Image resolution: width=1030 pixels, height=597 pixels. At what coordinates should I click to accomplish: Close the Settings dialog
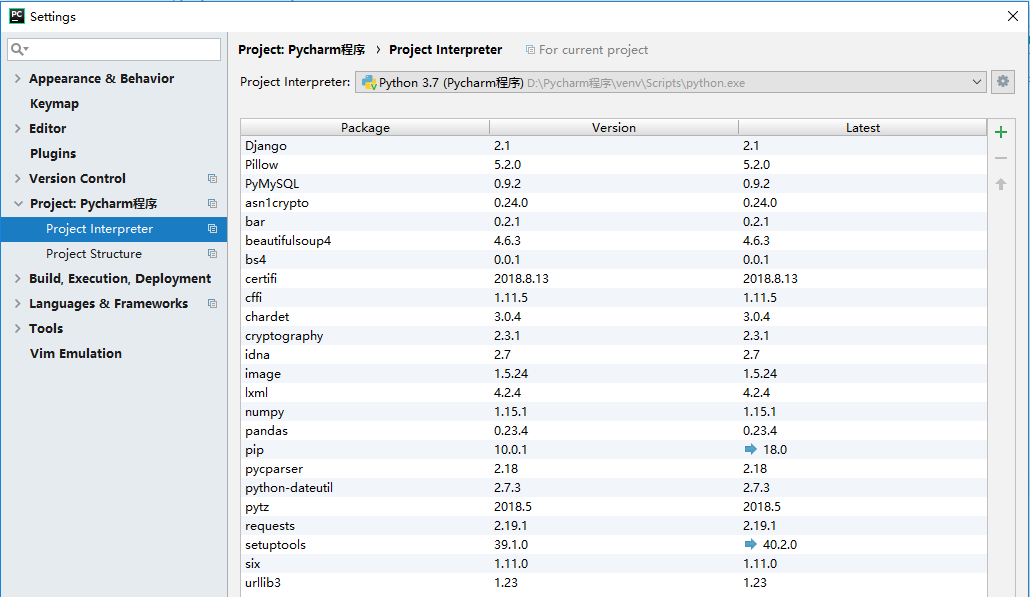pos(1013,16)
